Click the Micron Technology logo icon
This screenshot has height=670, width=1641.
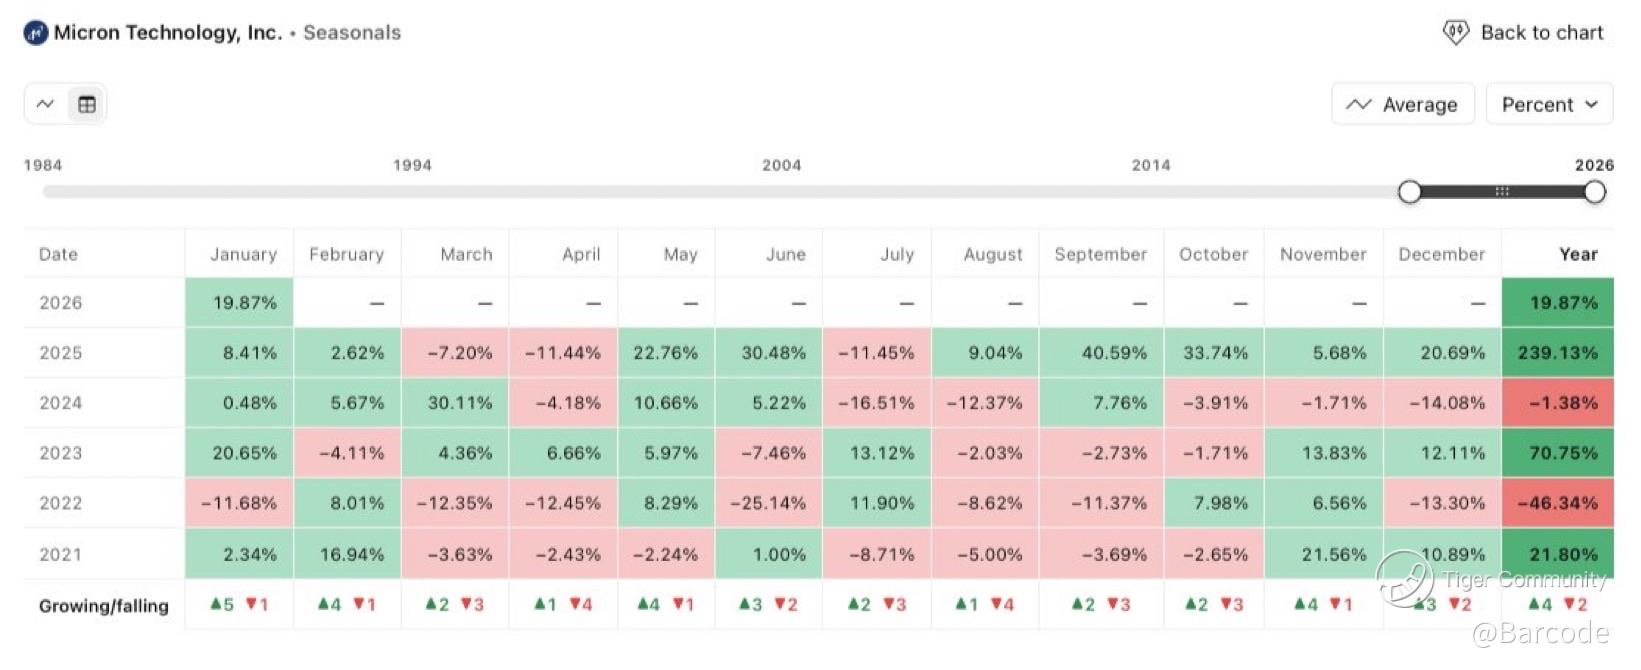35,33
